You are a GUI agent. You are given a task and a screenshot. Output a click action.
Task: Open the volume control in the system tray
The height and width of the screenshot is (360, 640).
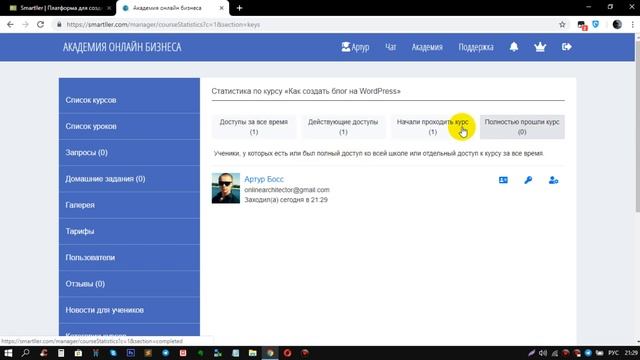[542, 353]
